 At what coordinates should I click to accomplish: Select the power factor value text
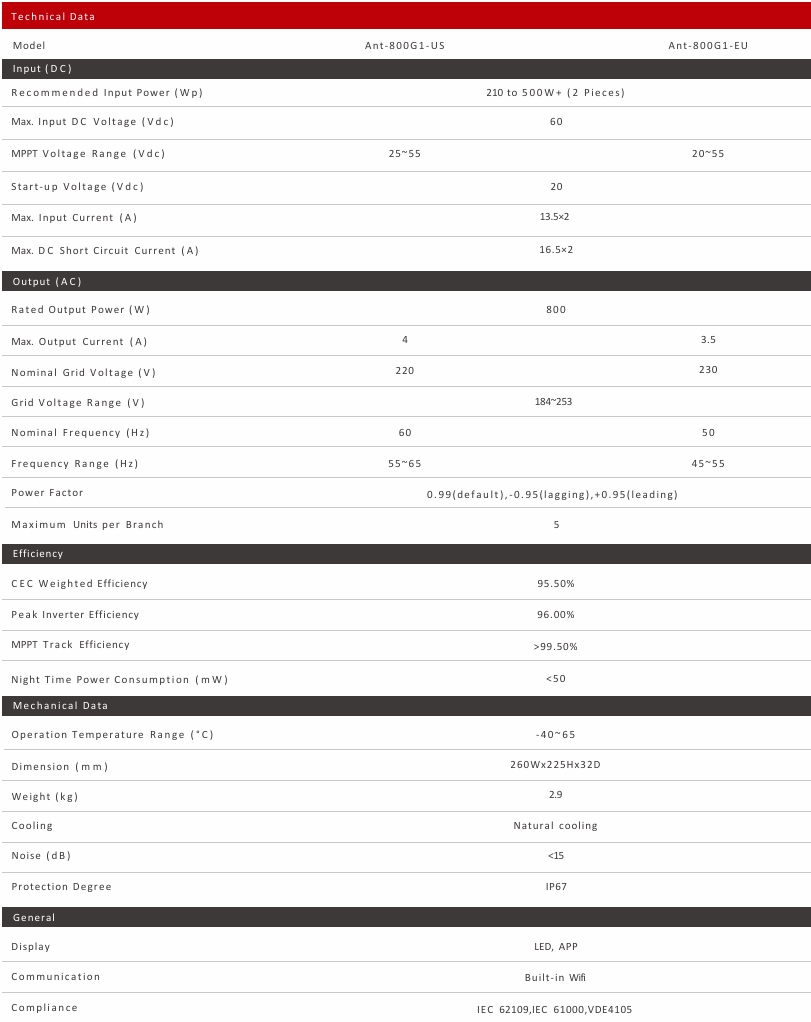552,495
